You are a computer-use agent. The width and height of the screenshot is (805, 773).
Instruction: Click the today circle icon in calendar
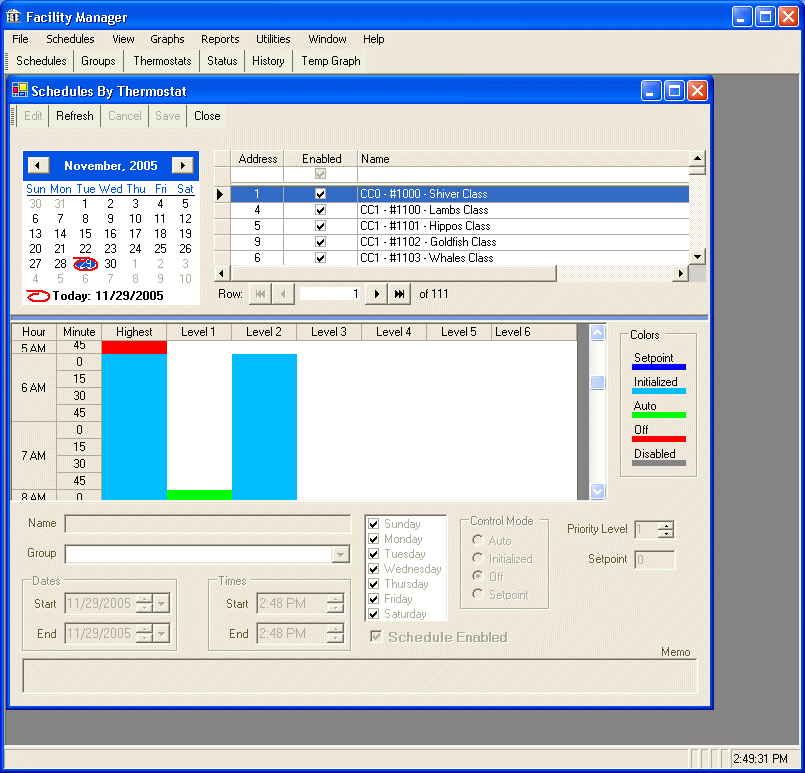coord(37,296)
